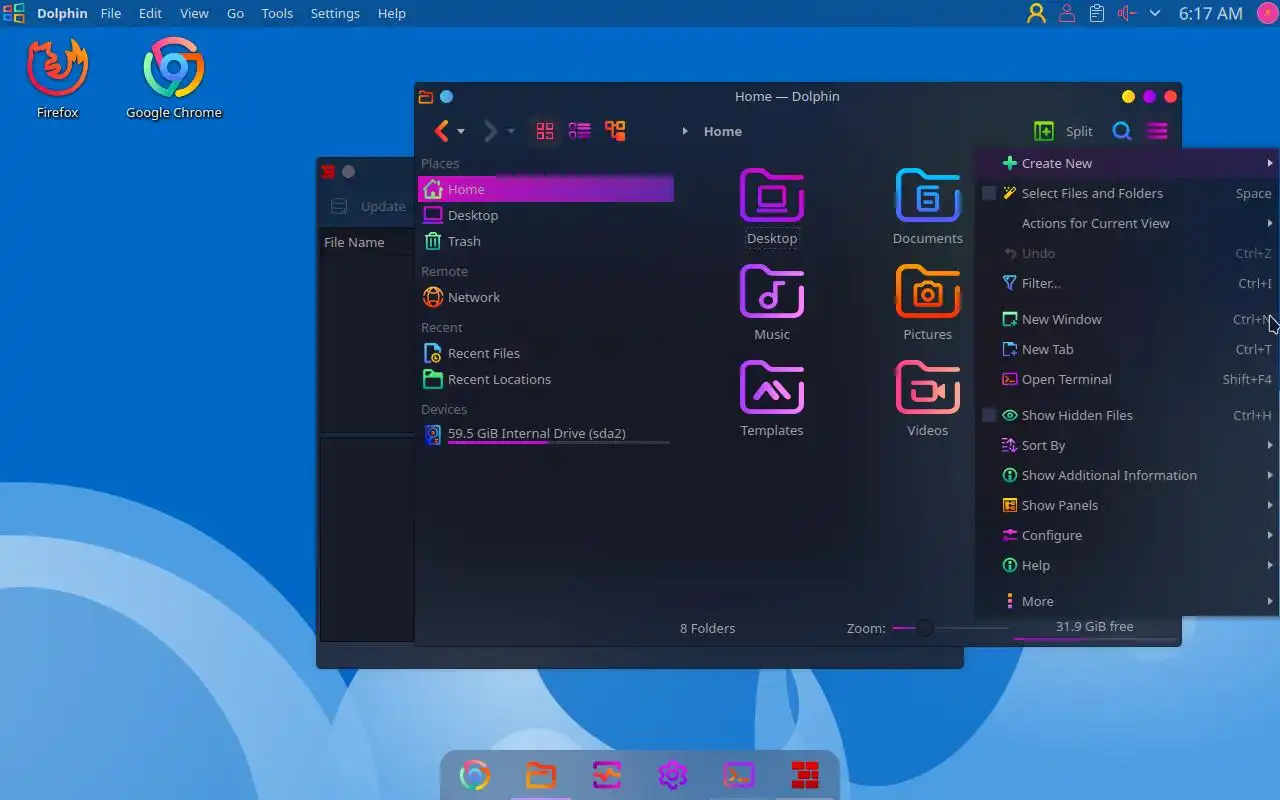
Task: Click the 6:17 AM clock
Action: tap(1210, 13)
